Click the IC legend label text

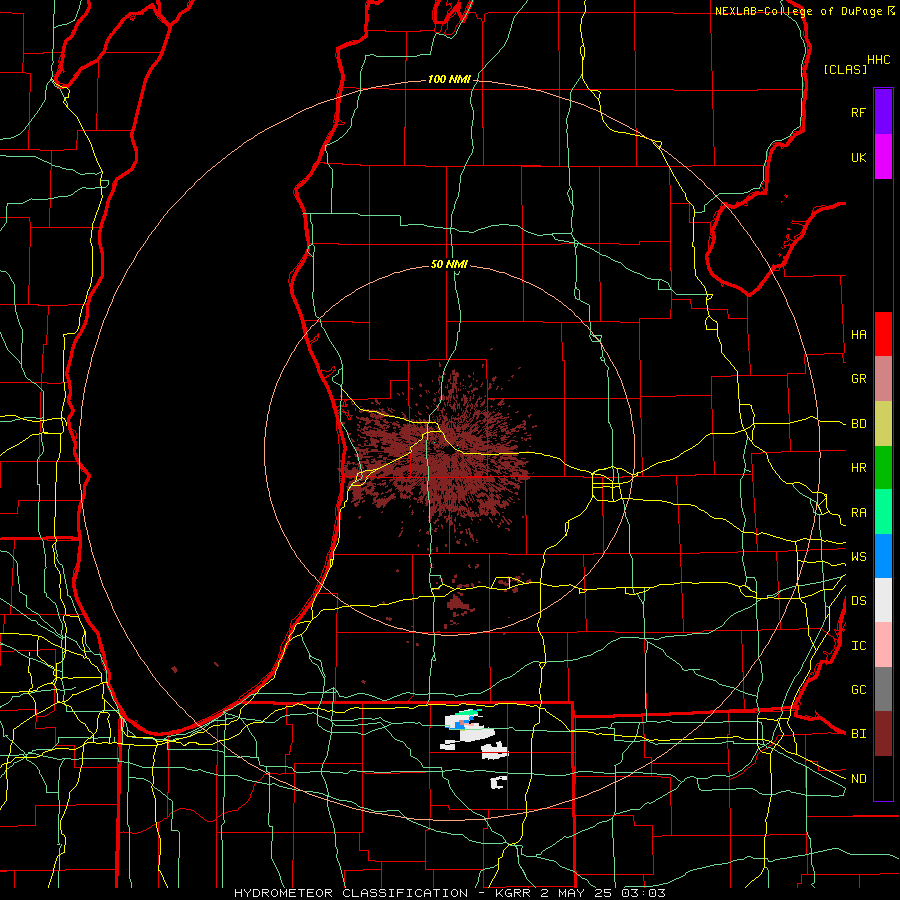(859, 645)
